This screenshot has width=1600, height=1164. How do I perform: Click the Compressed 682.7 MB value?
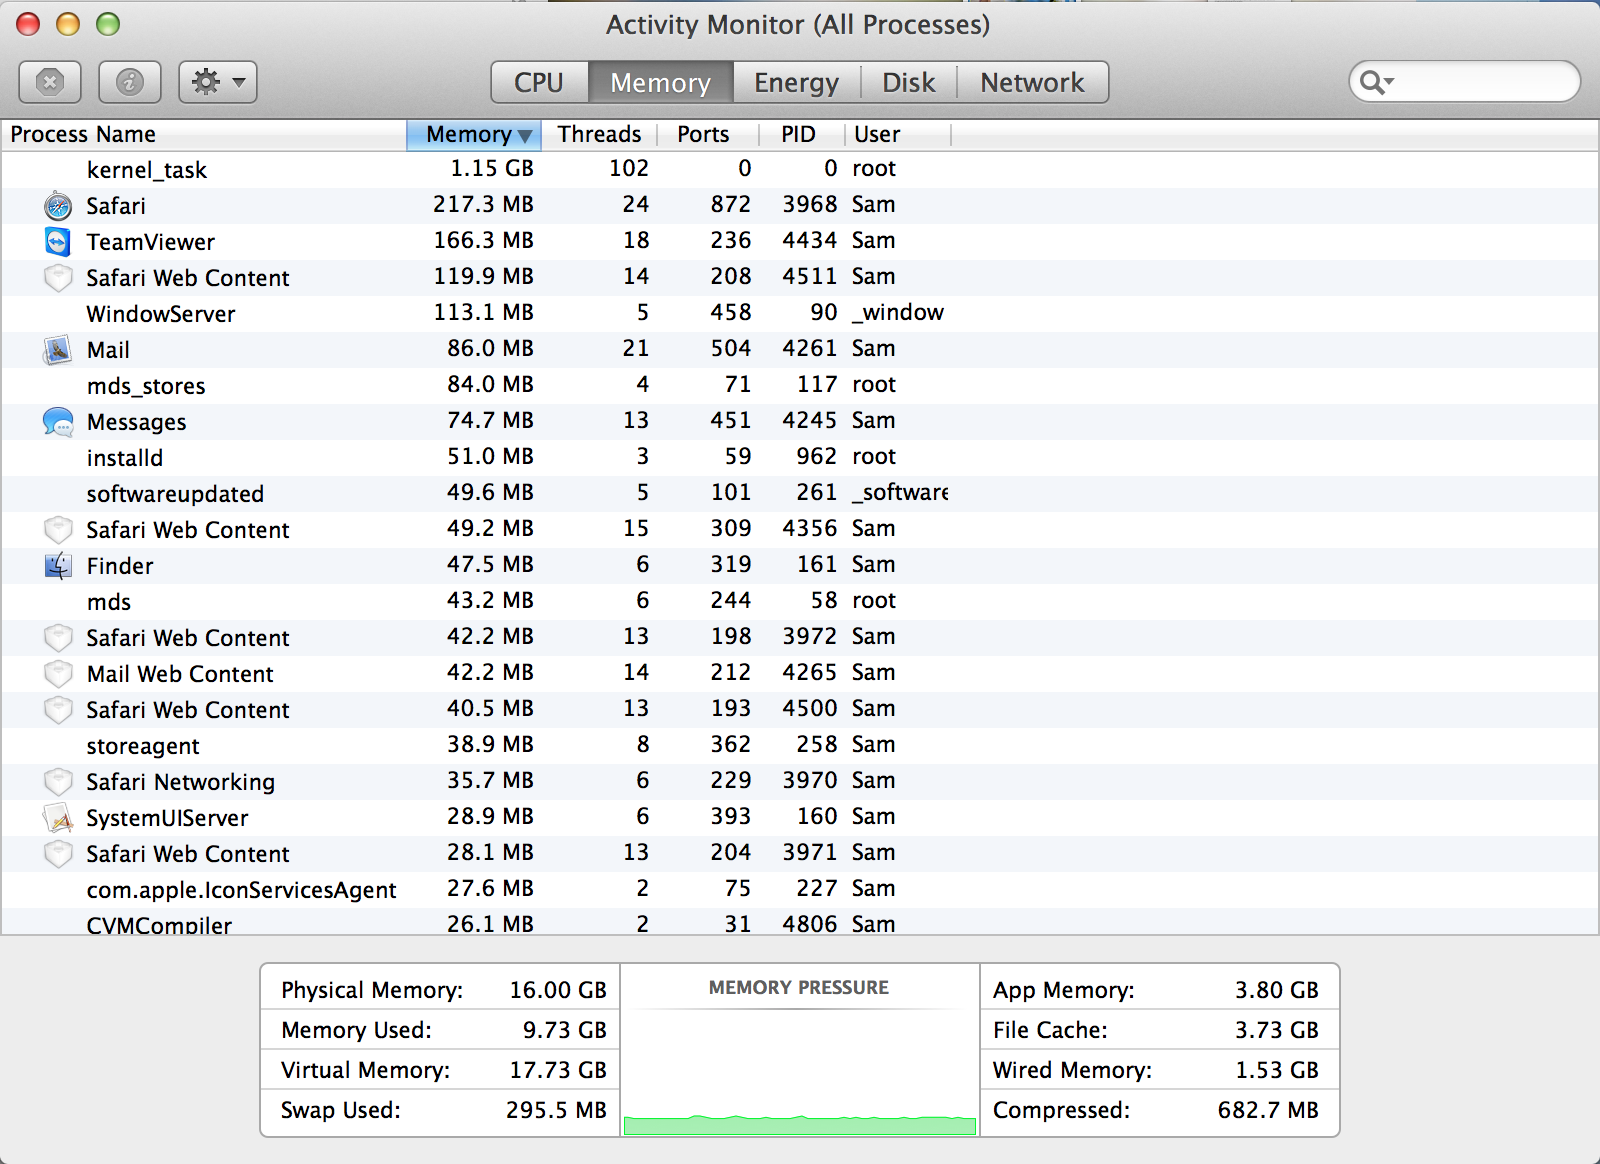[1268, 1110]
